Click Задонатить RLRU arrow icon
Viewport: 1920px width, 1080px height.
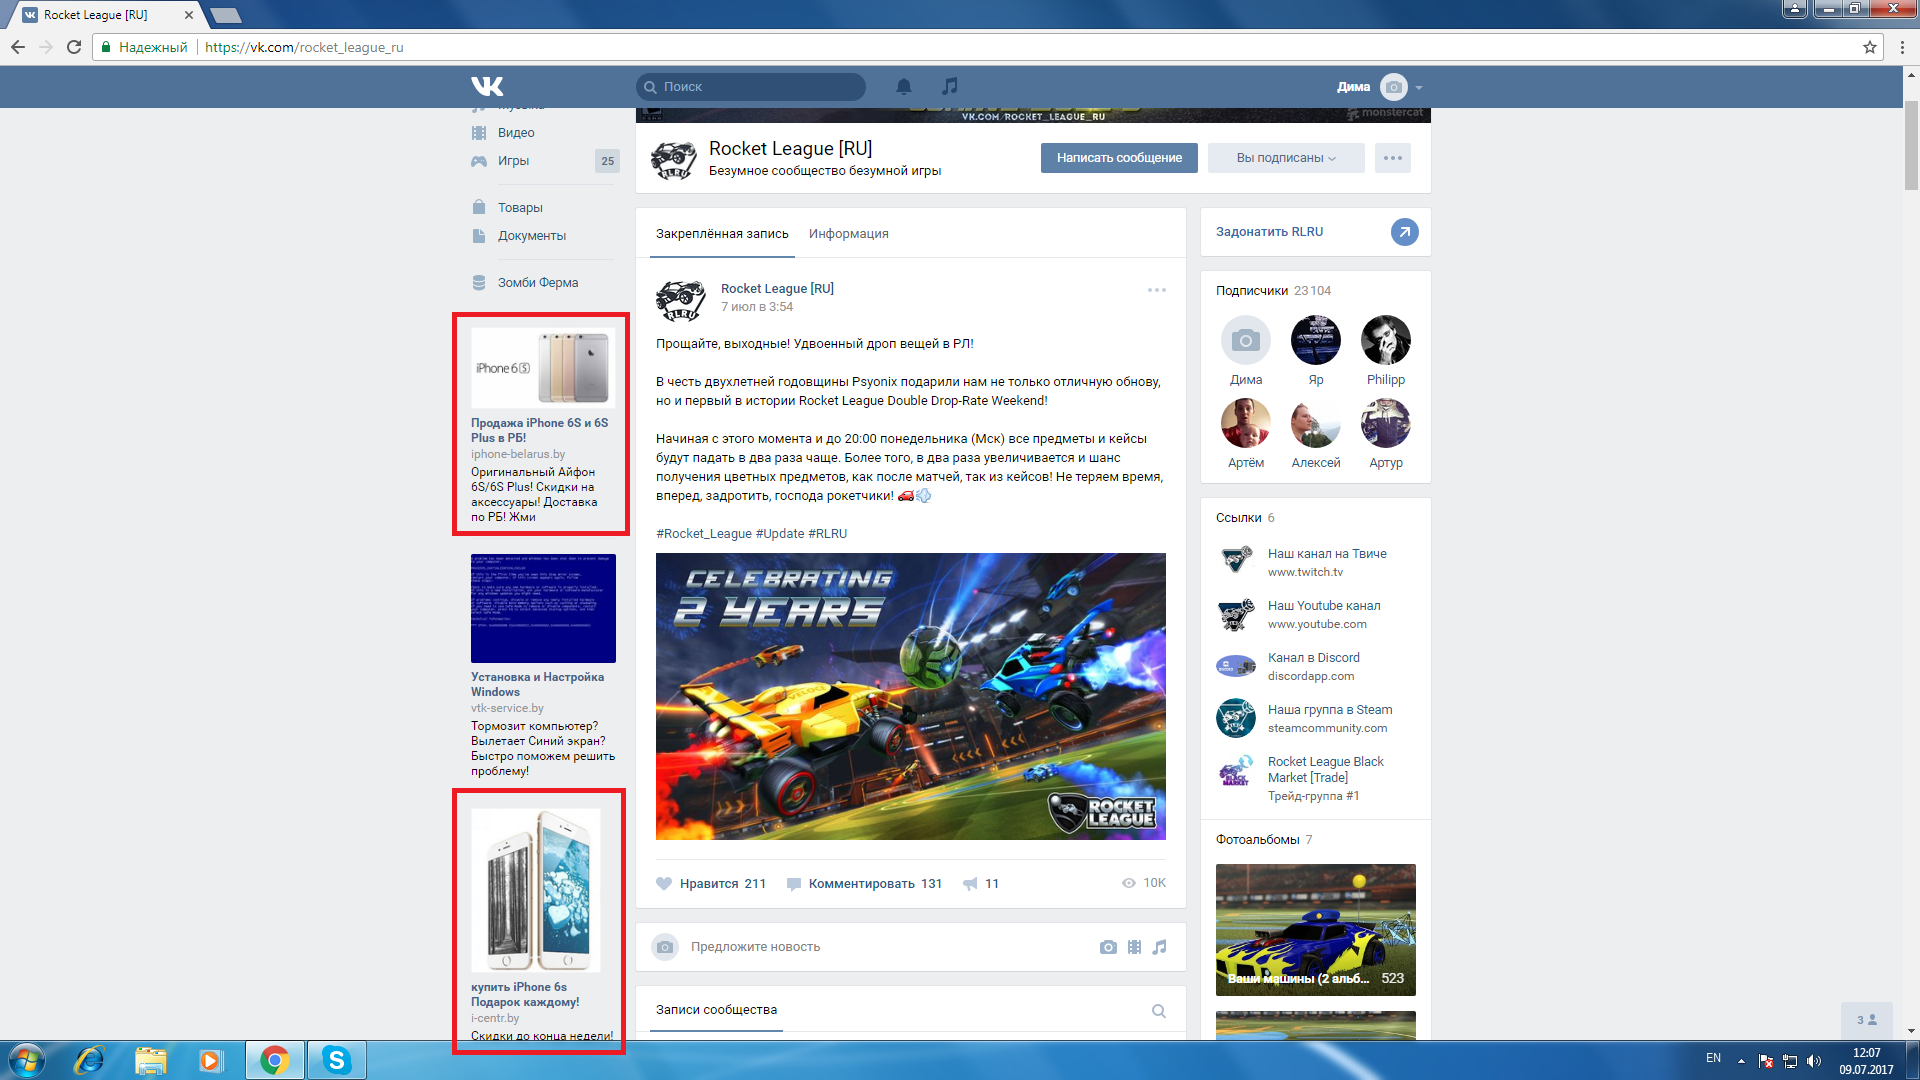click(1404, 232)
